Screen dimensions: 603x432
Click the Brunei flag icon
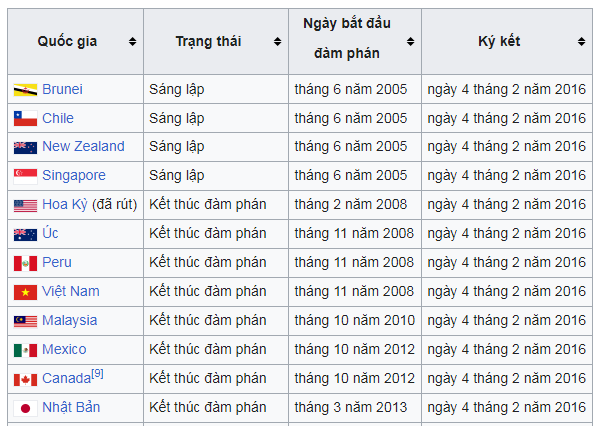[25, 90]
